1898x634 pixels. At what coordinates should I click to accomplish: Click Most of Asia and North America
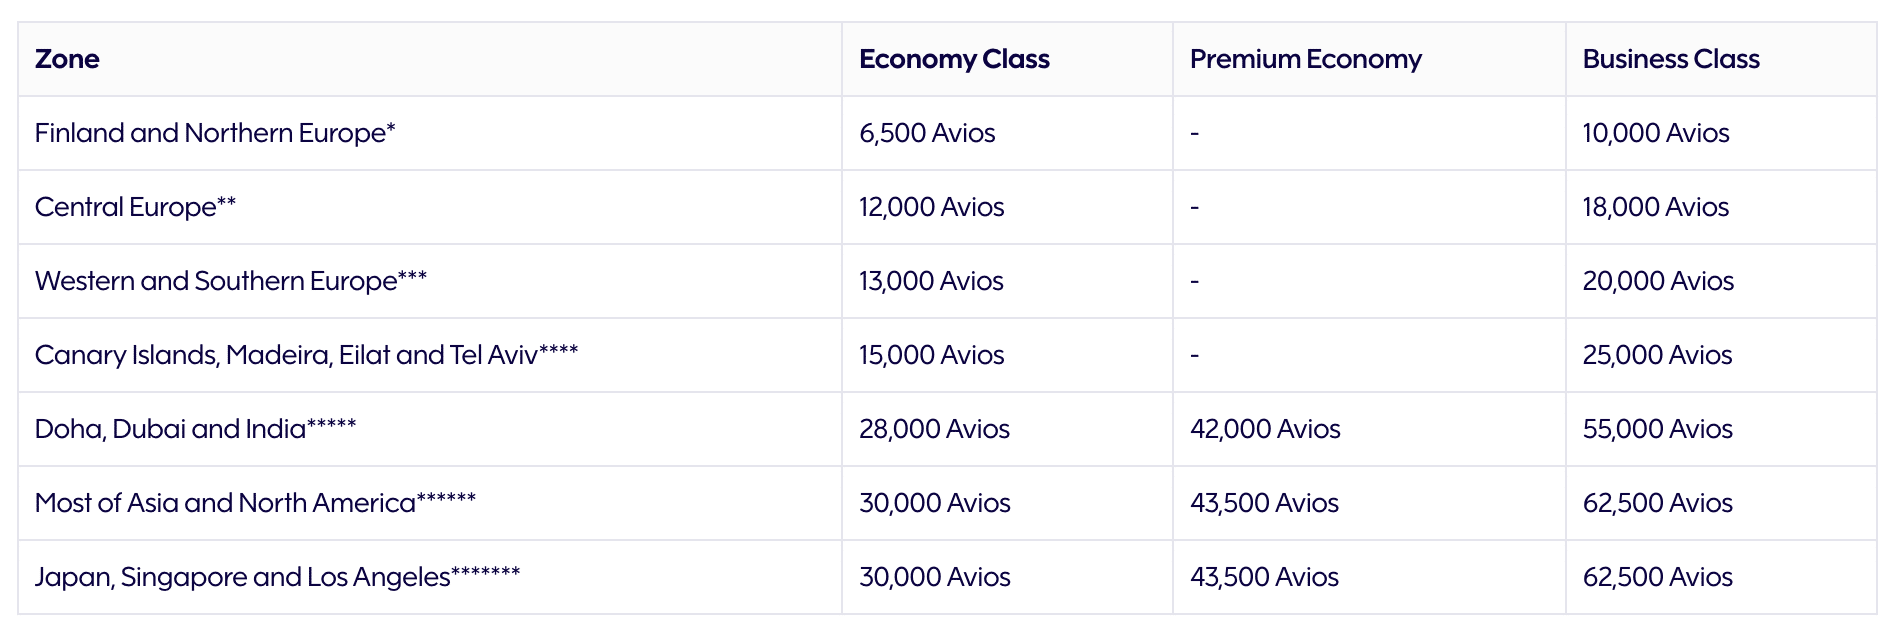point(255,503)
